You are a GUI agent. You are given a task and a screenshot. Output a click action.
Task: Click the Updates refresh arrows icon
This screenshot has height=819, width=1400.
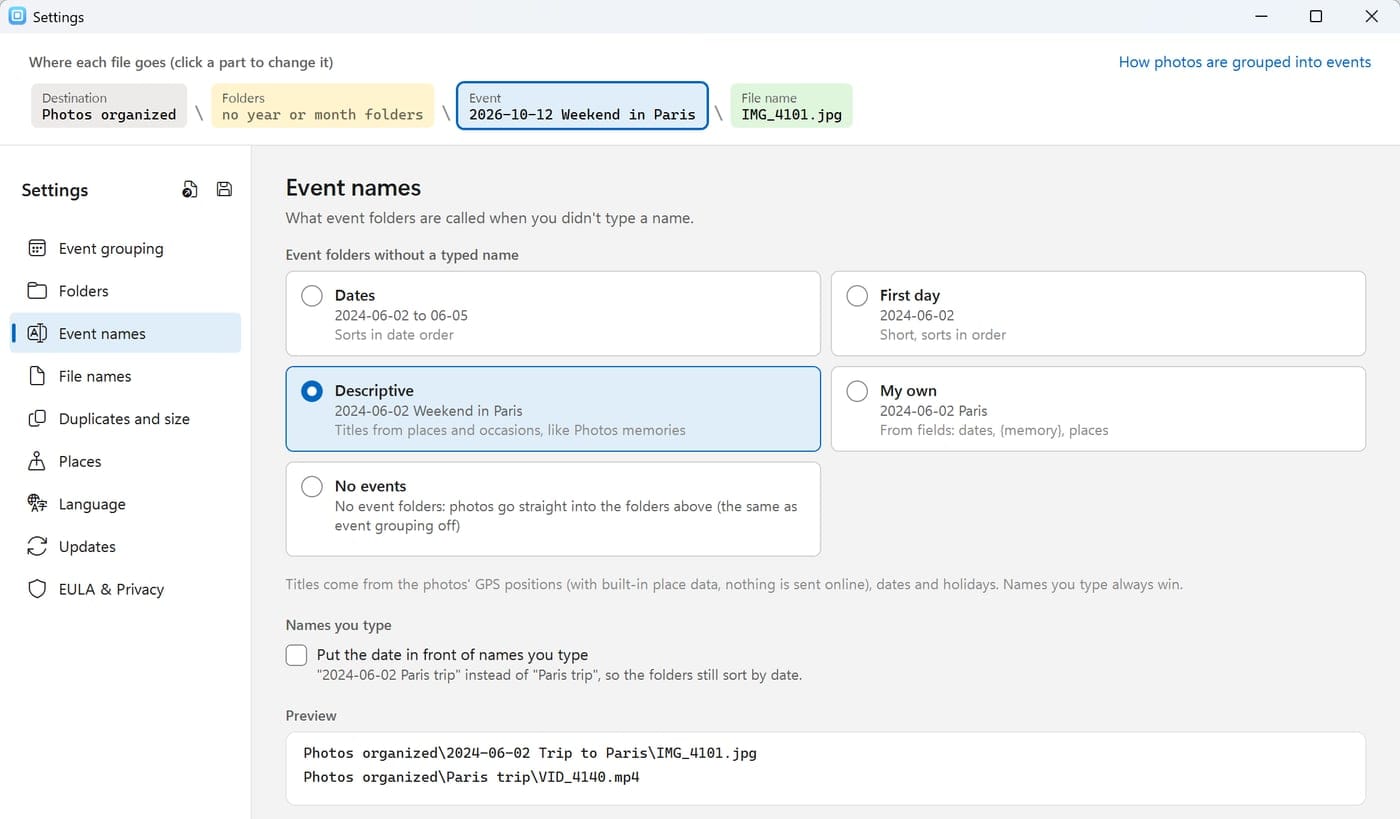point(37,546)
